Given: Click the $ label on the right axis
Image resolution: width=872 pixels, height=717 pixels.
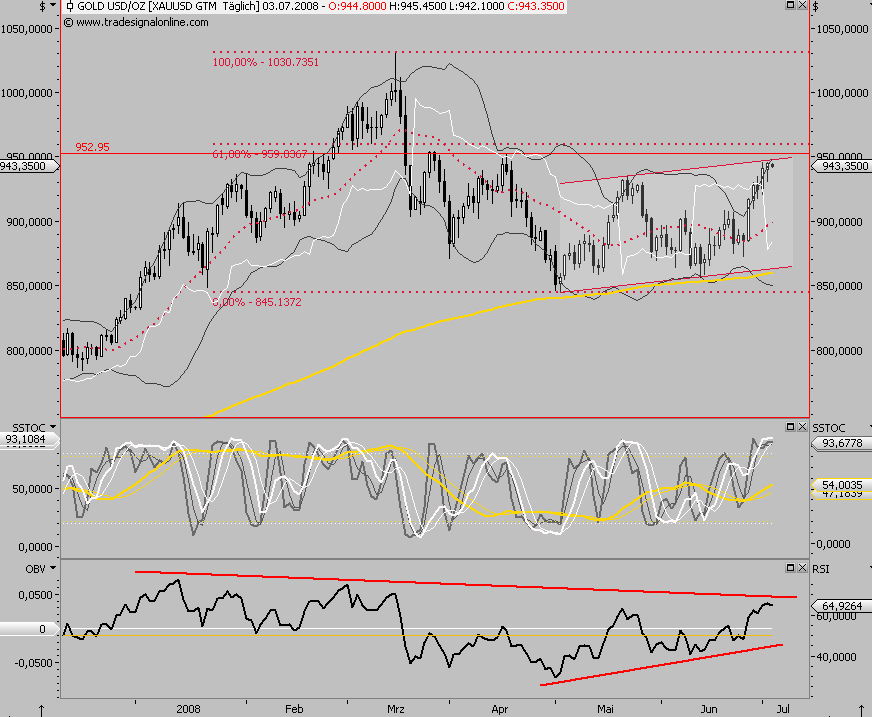Looking at the screenshot, I should click(816, 7).
